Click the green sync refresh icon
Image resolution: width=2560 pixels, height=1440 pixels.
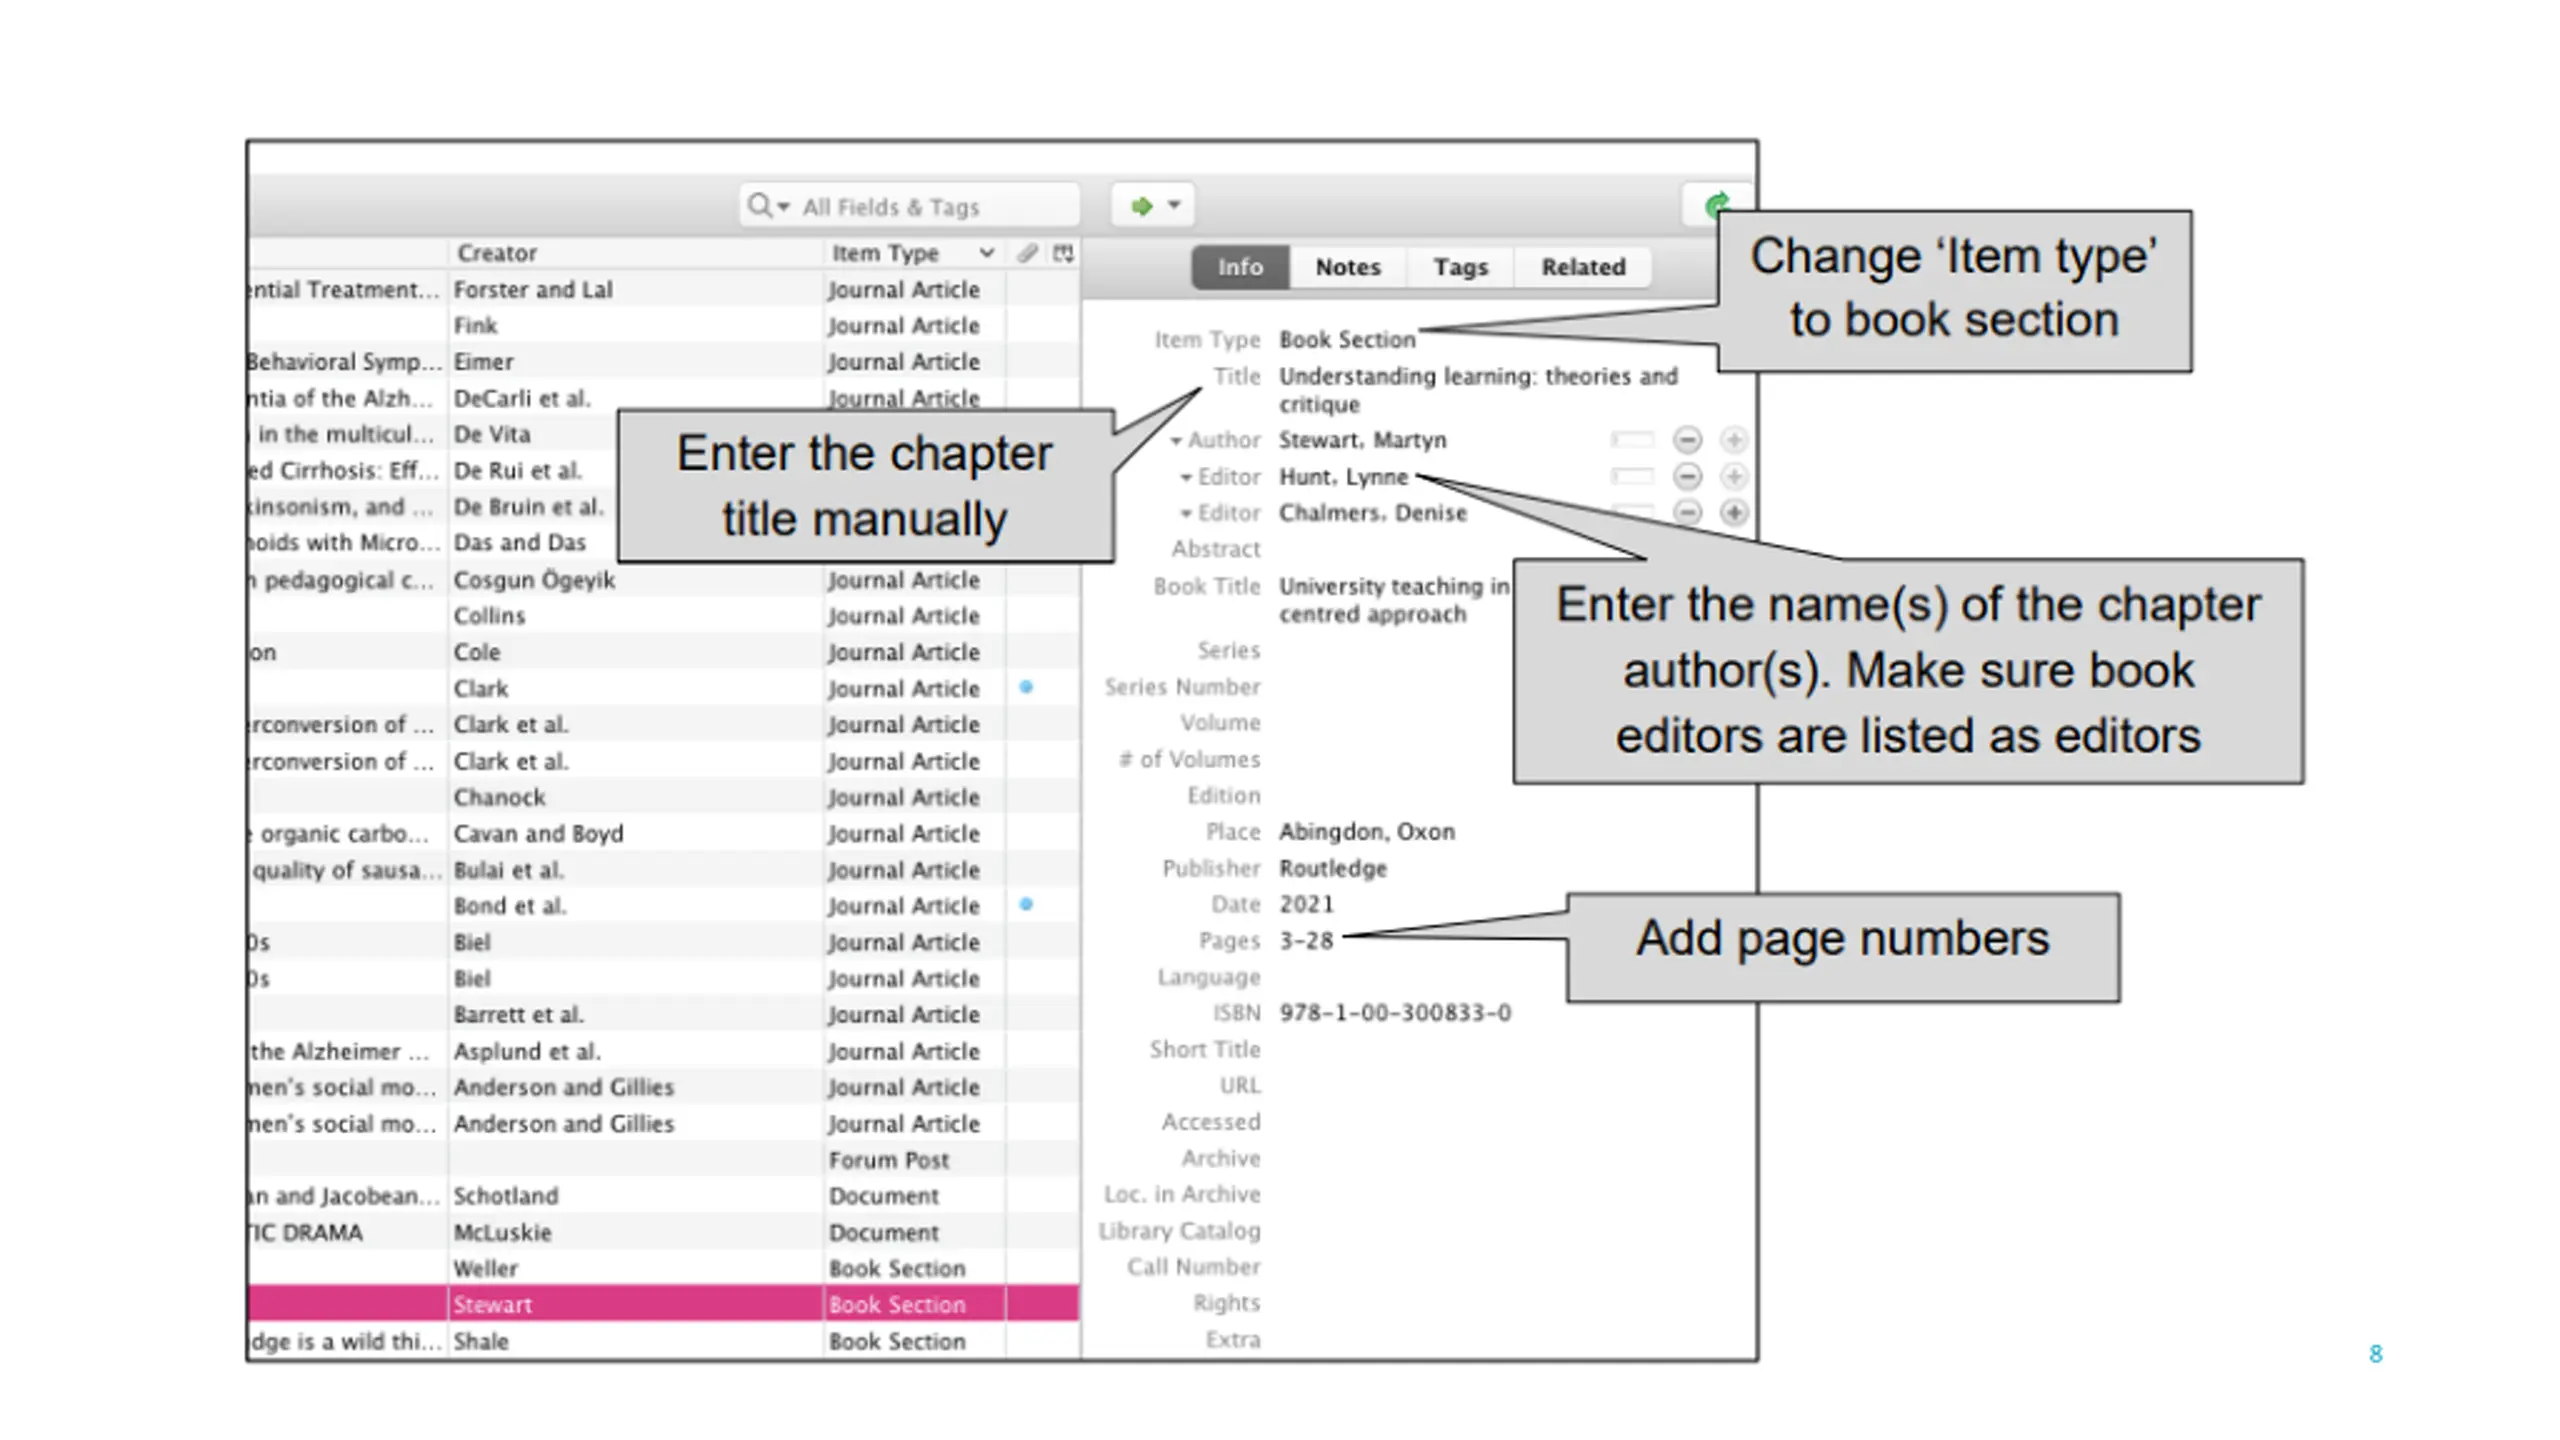(1716, 206)
